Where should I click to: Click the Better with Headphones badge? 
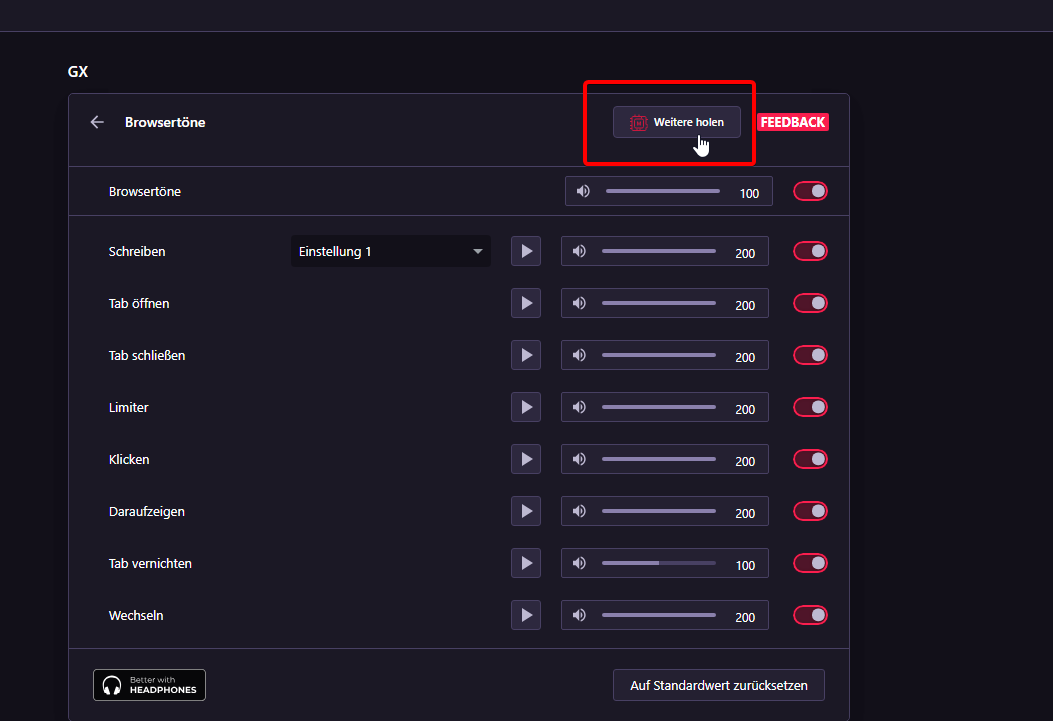coord(150,685)
